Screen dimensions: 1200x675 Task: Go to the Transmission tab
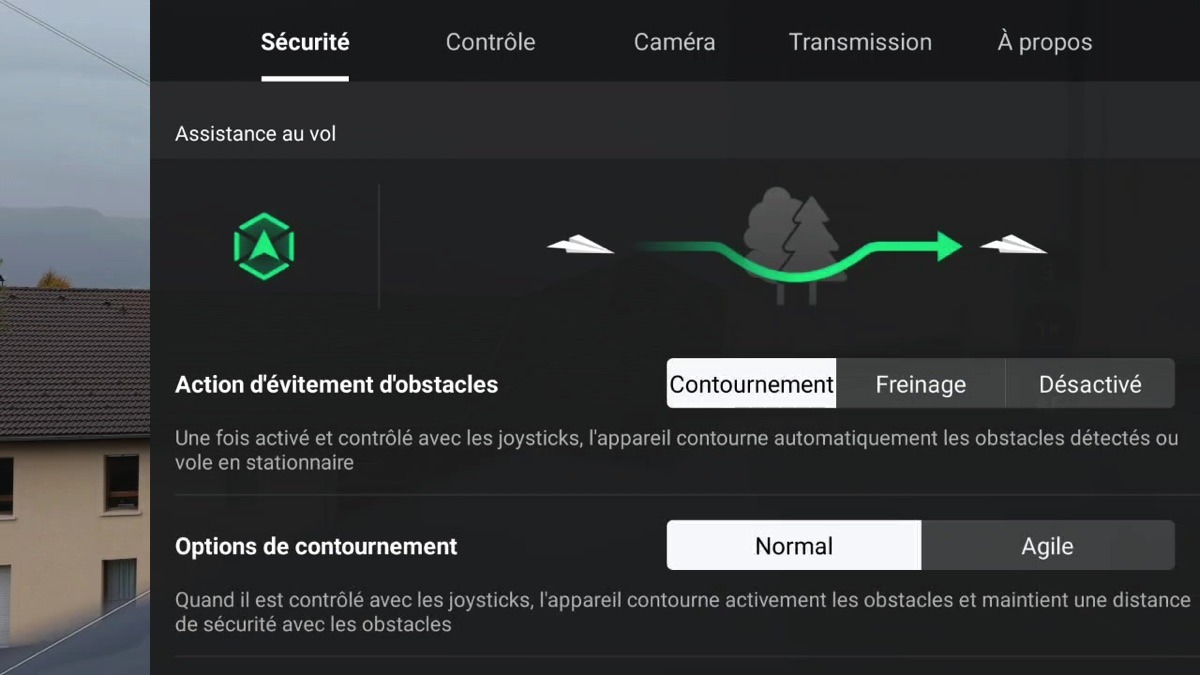coord(860,42)
